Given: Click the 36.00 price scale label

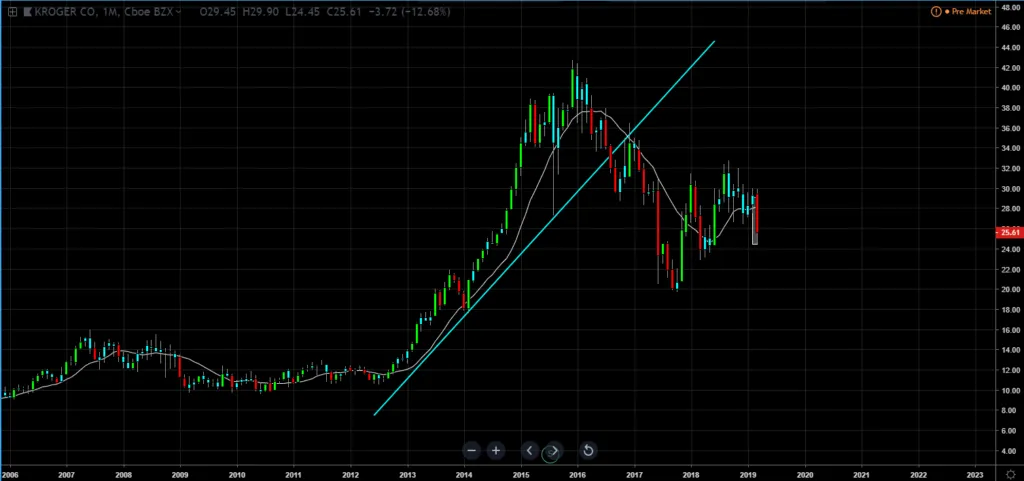Looking at the screenshot, I should click(x=1010, y=128).
